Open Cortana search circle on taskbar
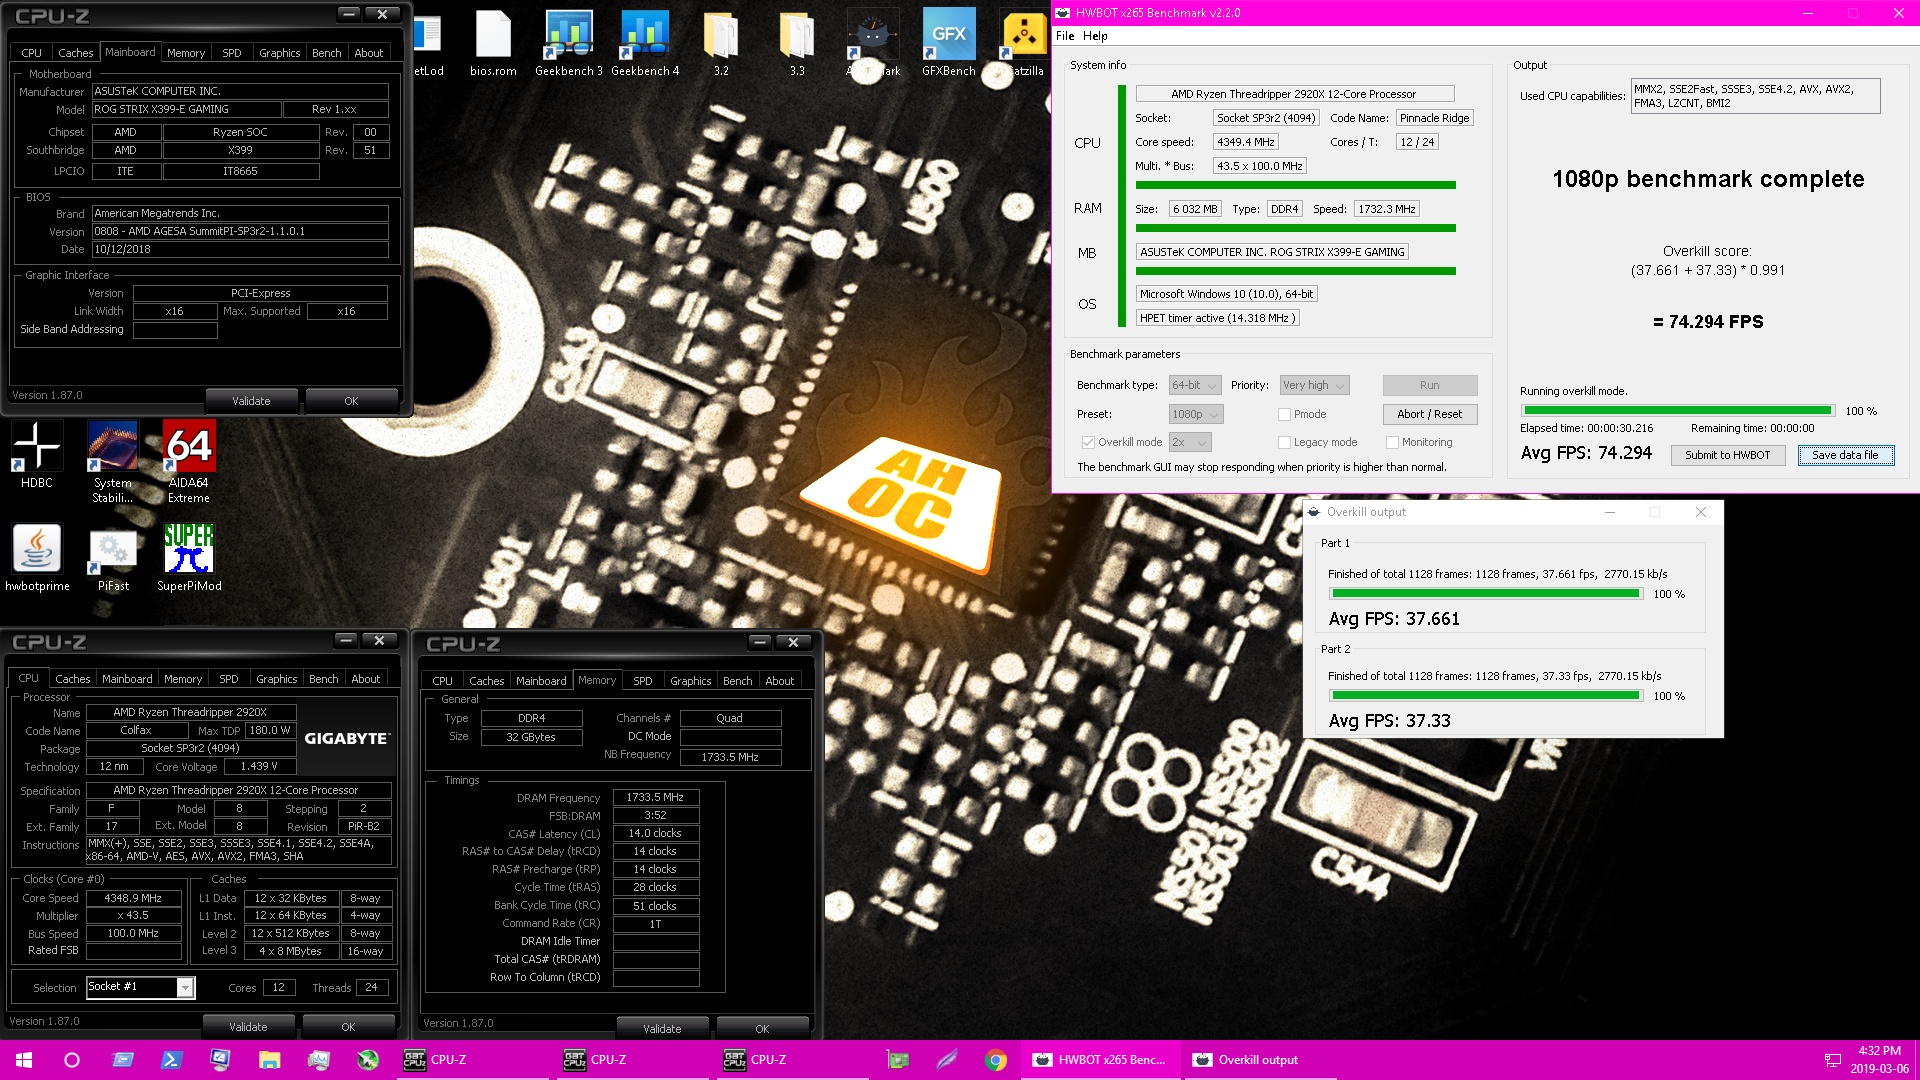This screenshot has height=1080, width=1920. pyautogui.click(x=72, y=1060)
